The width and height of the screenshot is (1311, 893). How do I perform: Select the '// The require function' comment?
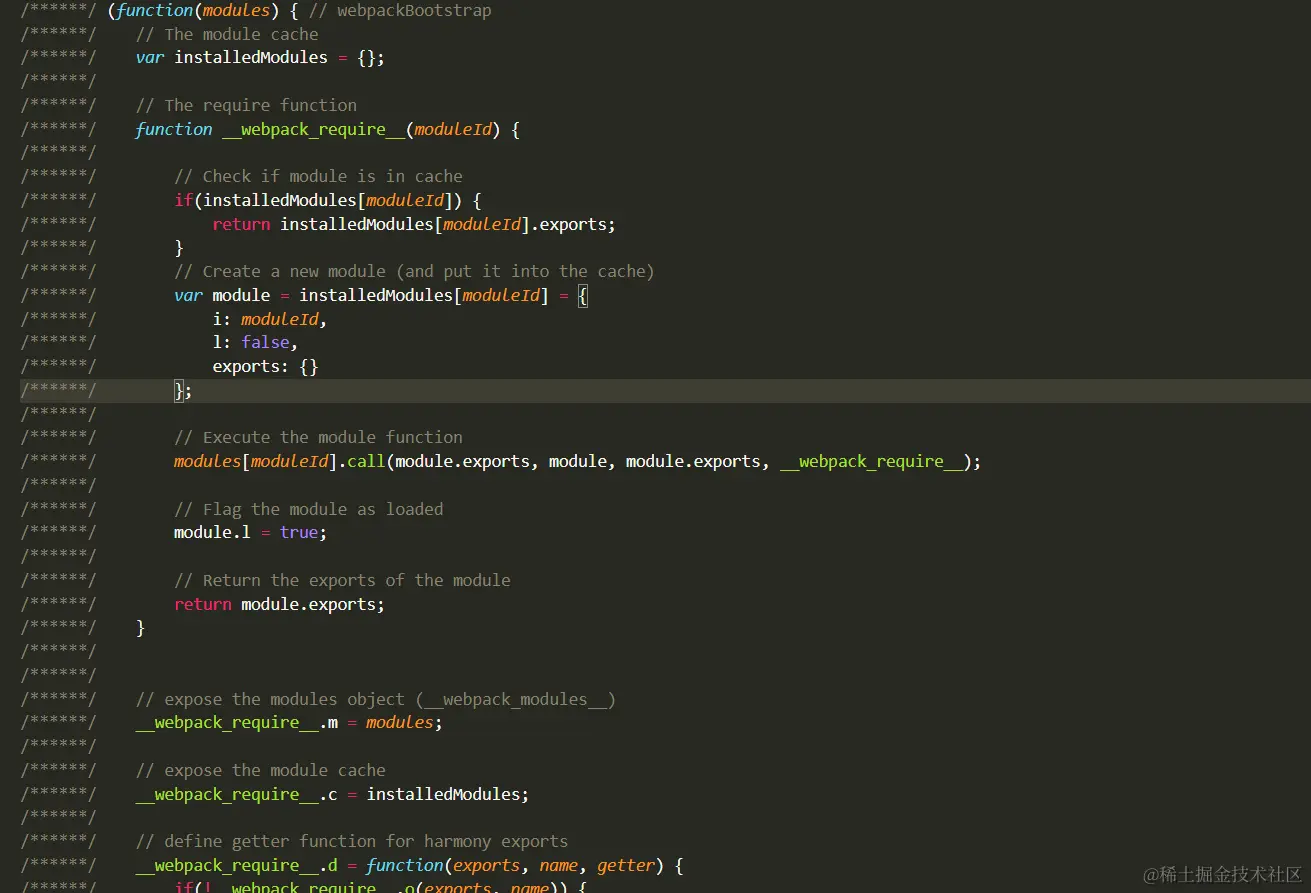click(246, 105)
